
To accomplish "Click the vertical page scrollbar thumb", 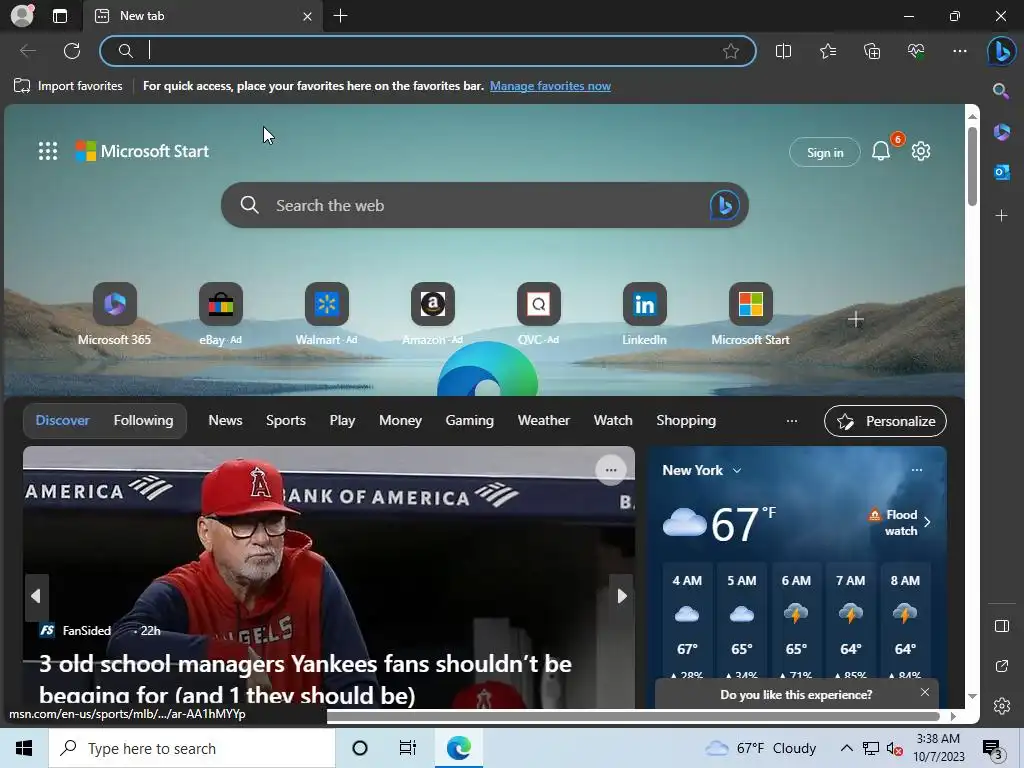I will pos(972,167).
